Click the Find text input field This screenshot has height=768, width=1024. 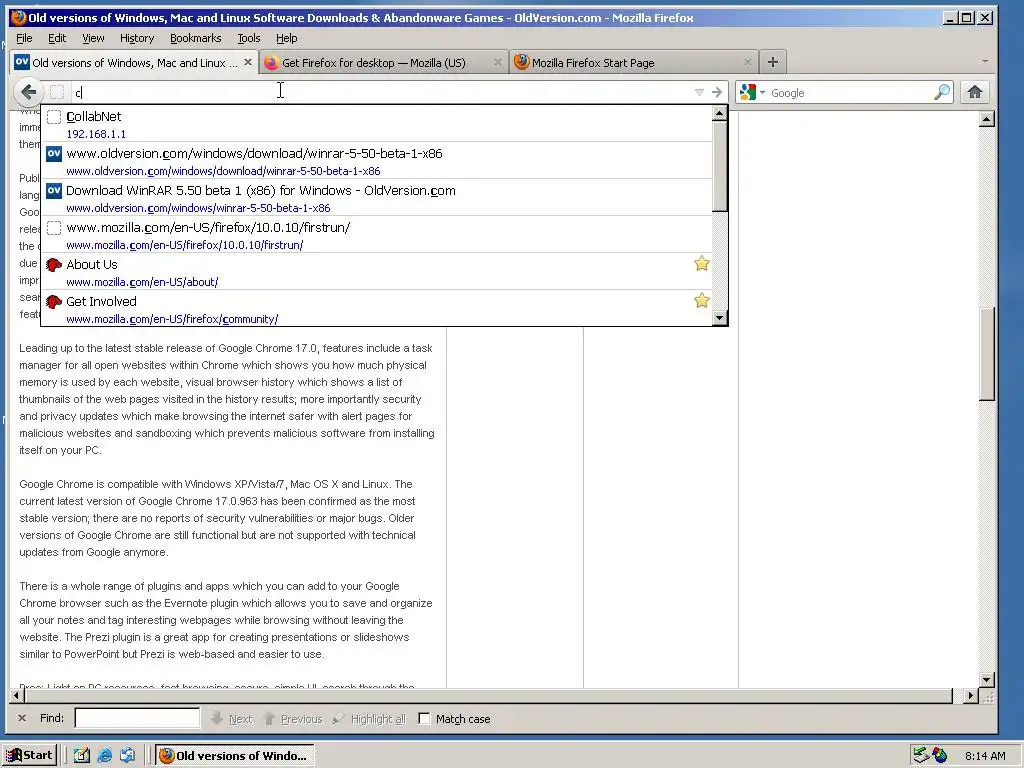point(137,718)
